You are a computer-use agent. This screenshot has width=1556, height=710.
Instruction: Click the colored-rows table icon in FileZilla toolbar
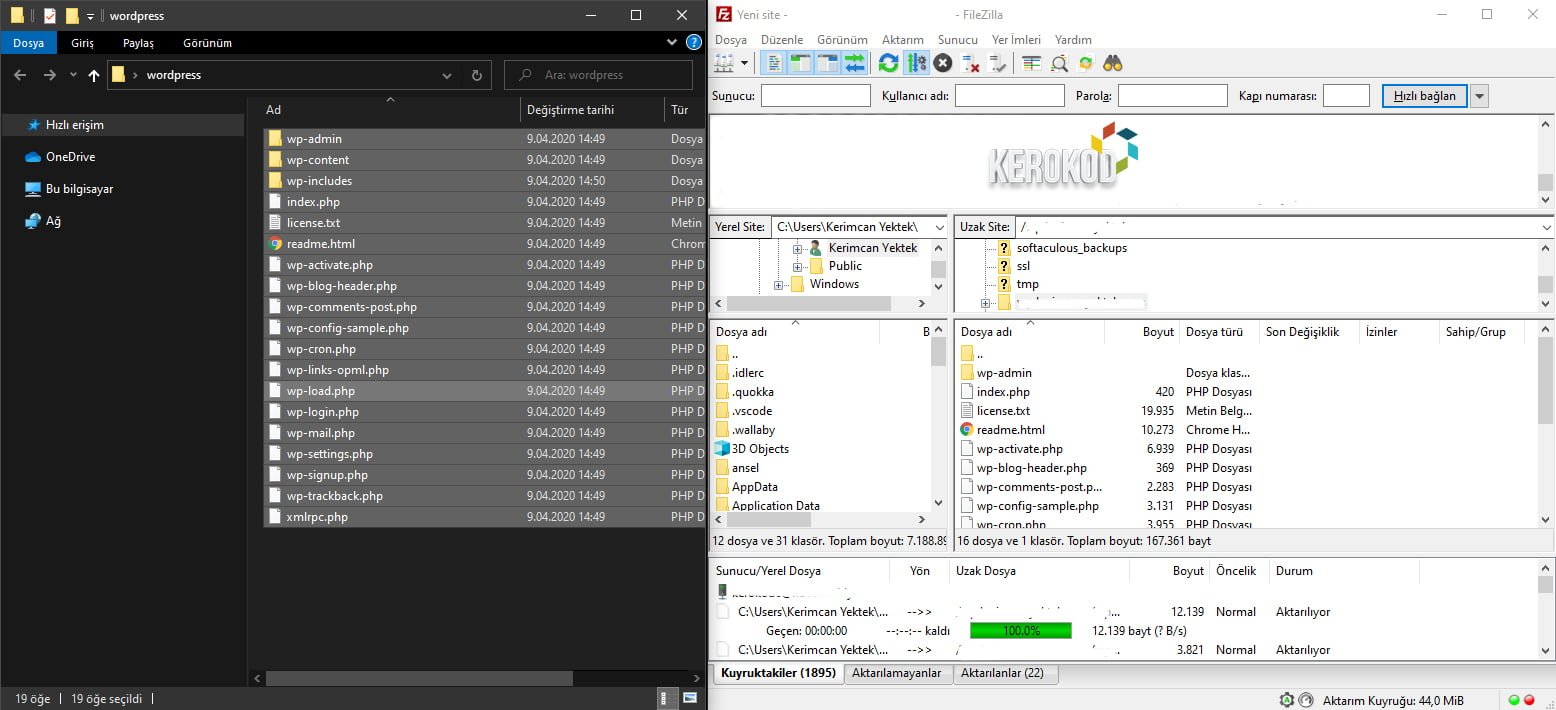pos(1032,63)
